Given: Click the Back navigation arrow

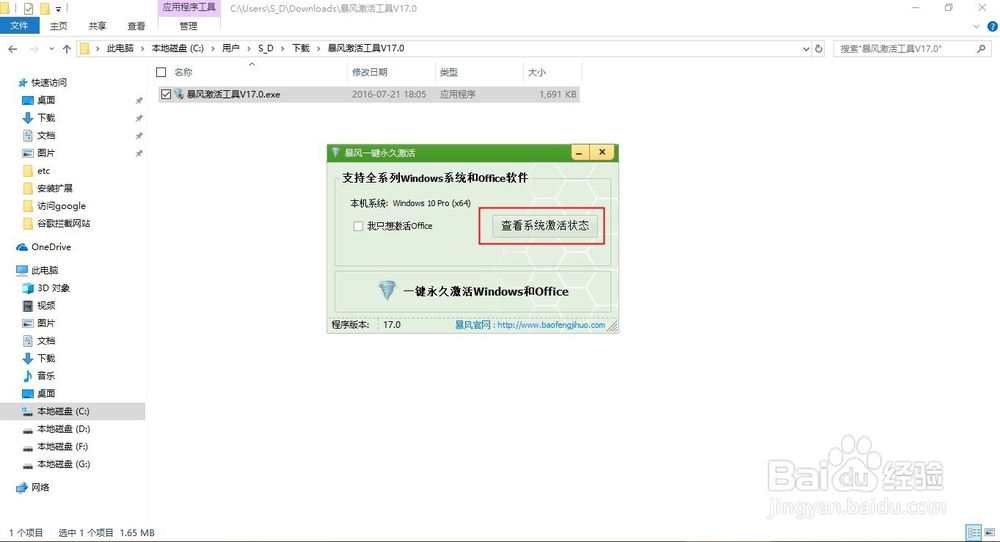Looking at the screenshot, I should coord(13,48).
